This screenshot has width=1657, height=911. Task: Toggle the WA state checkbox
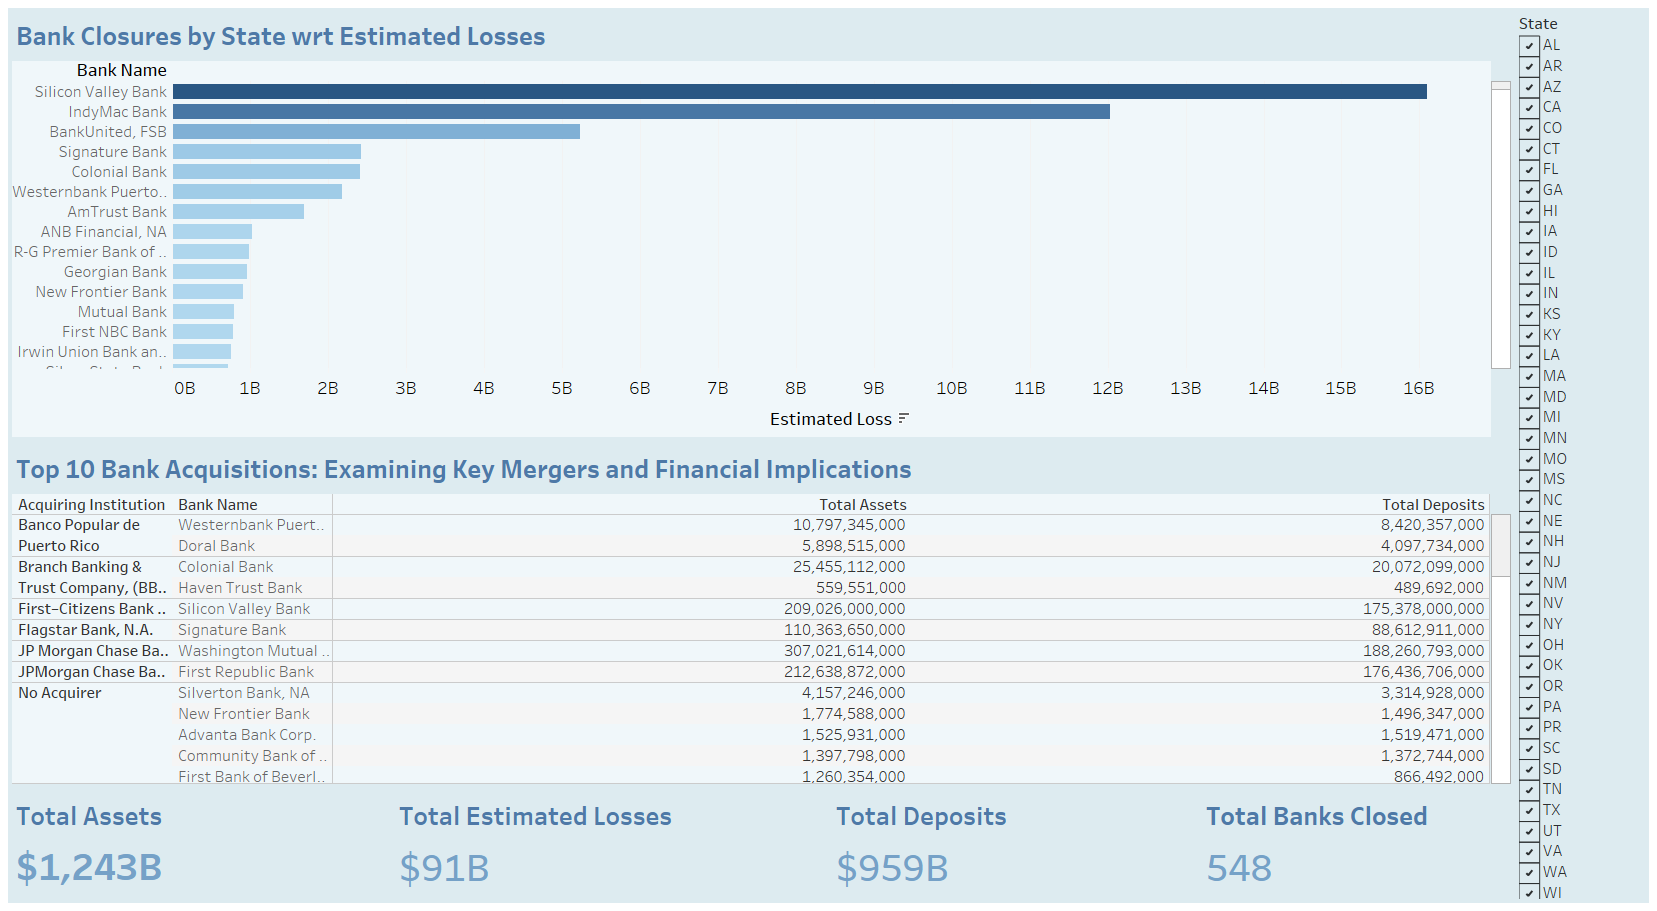tap(1529, 872)
